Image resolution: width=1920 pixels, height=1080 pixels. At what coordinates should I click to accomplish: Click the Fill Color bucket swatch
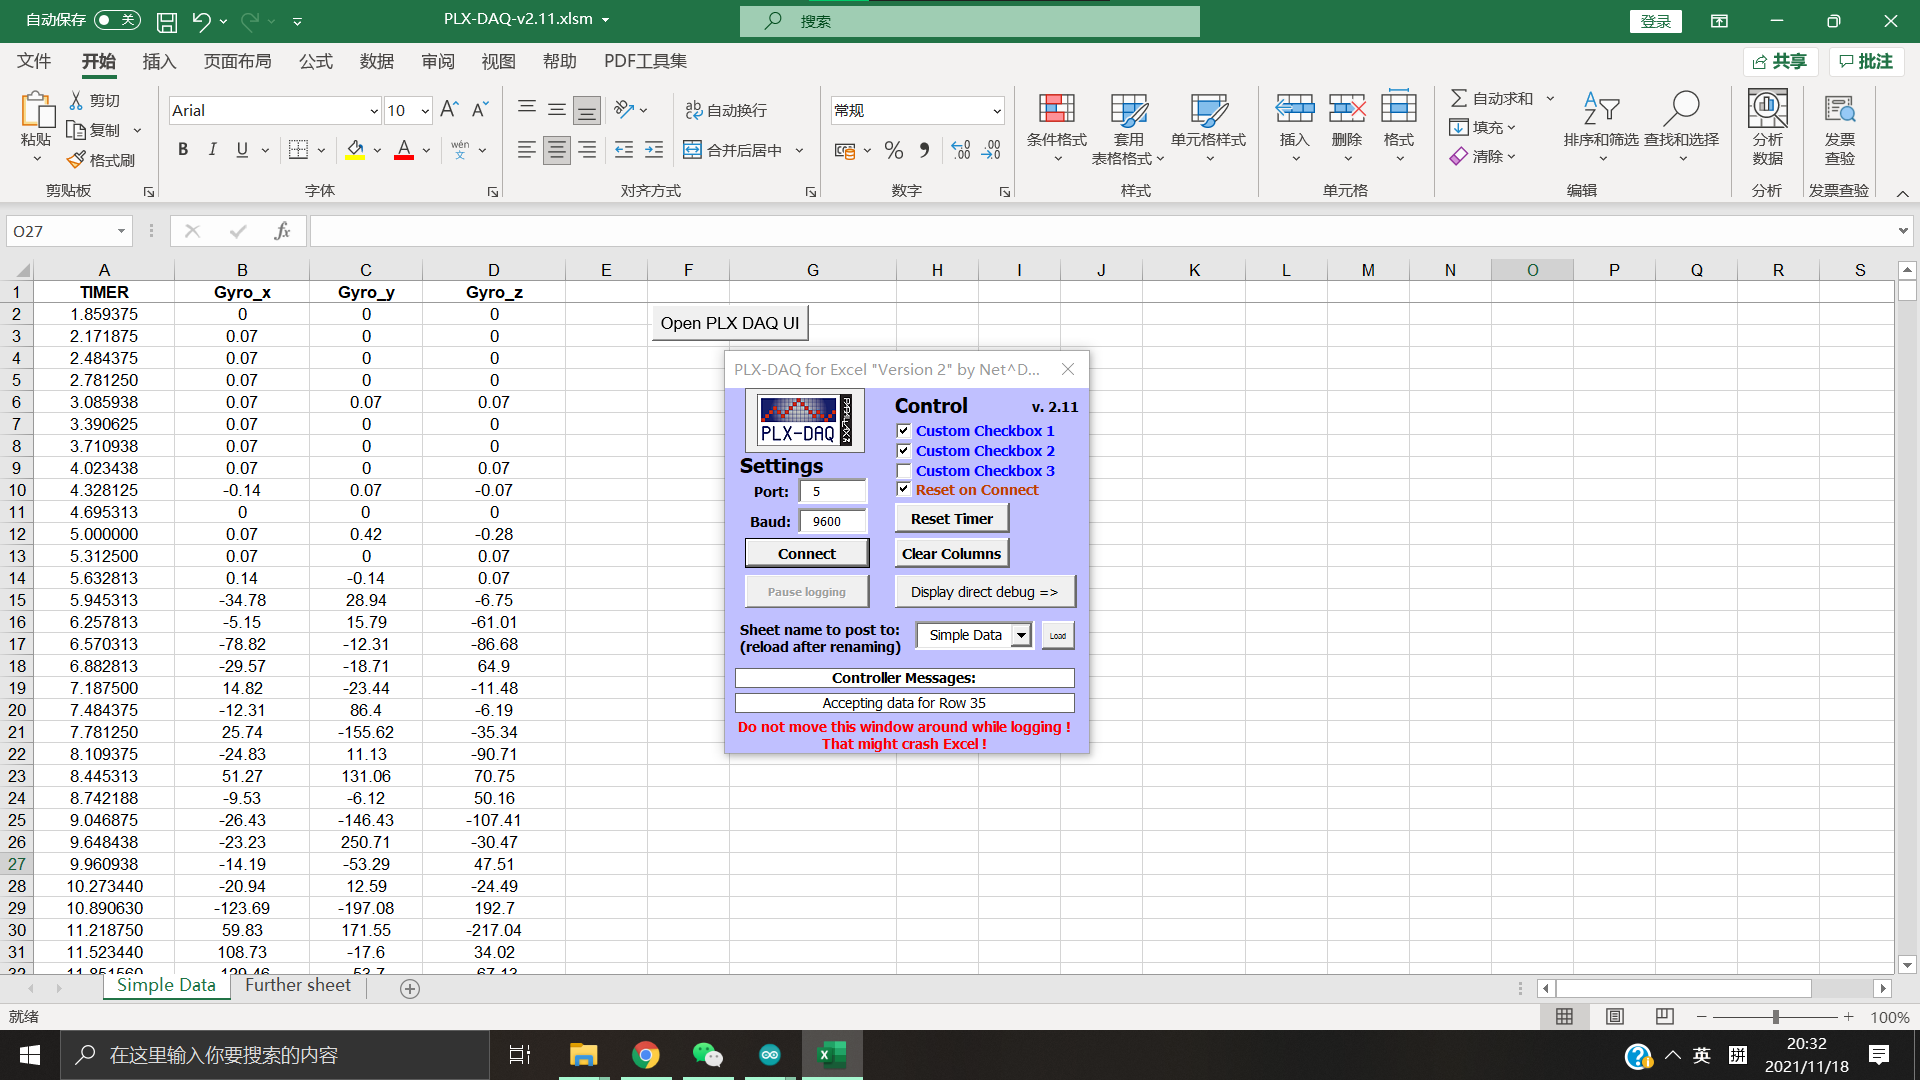(355, 150)
